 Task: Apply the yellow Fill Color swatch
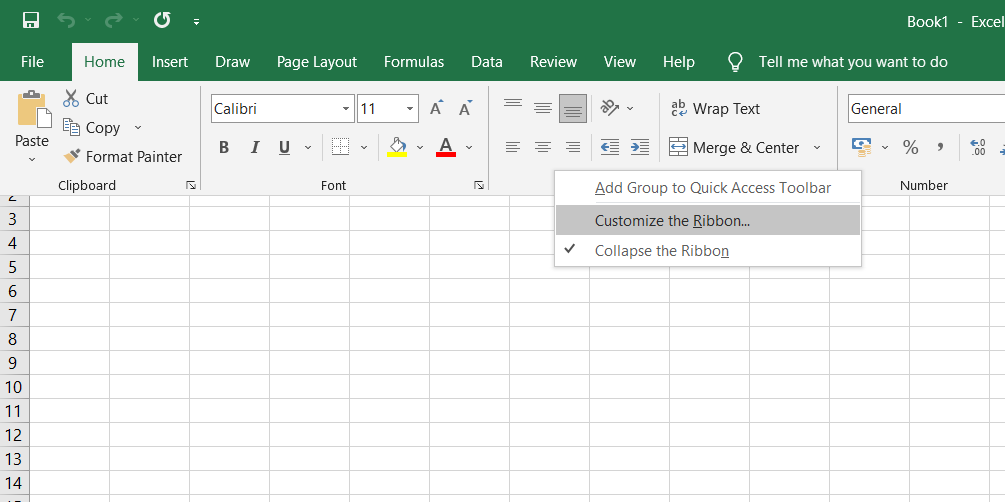pos(397,147)
